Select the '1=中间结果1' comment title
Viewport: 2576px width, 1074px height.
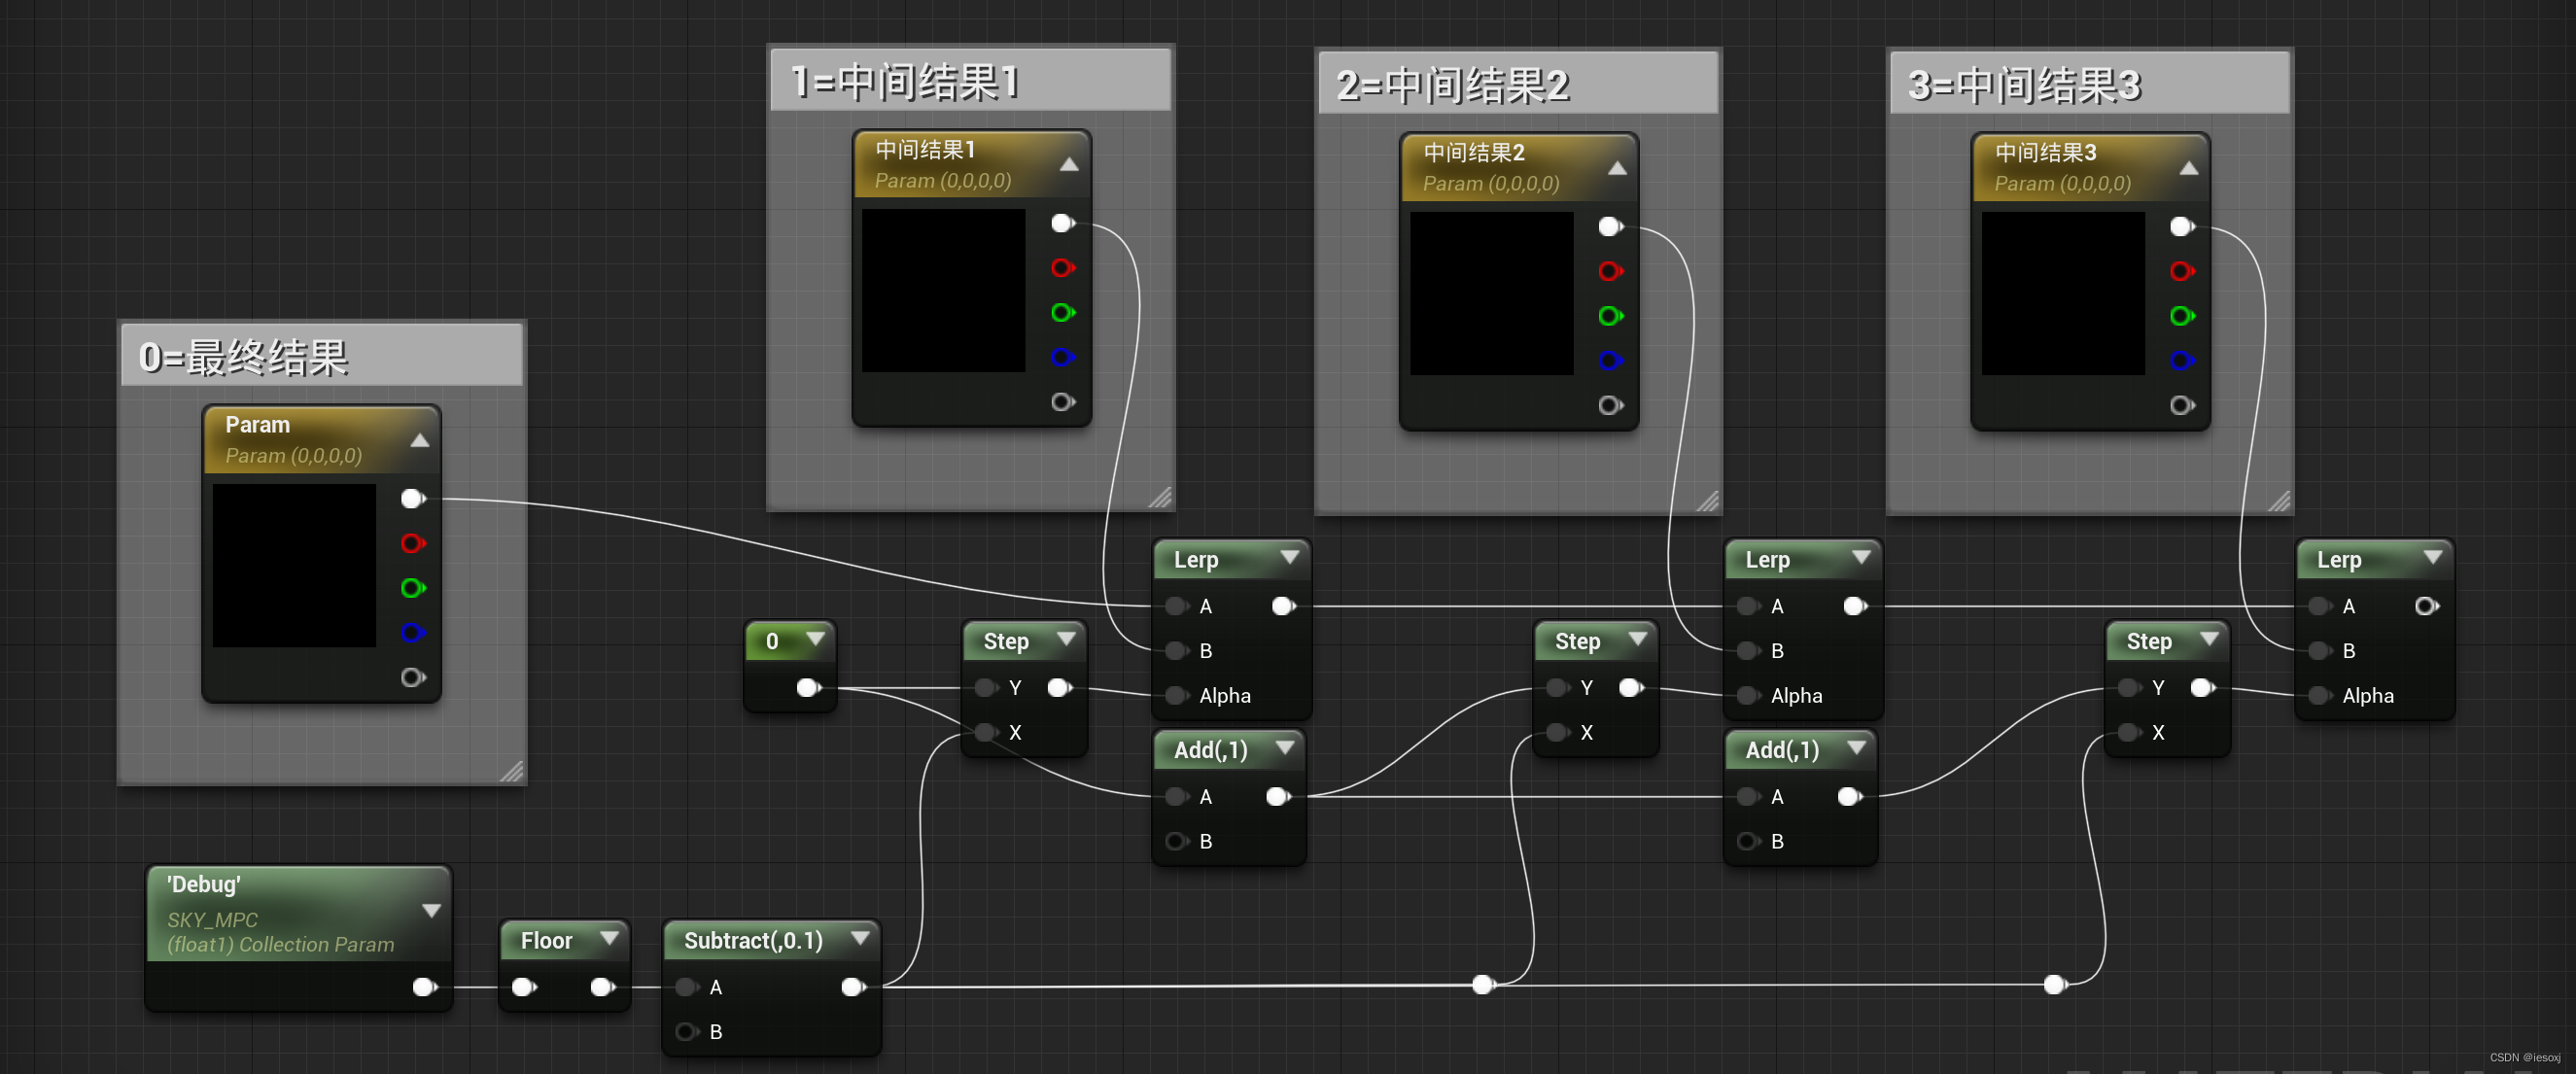point(905,83)
